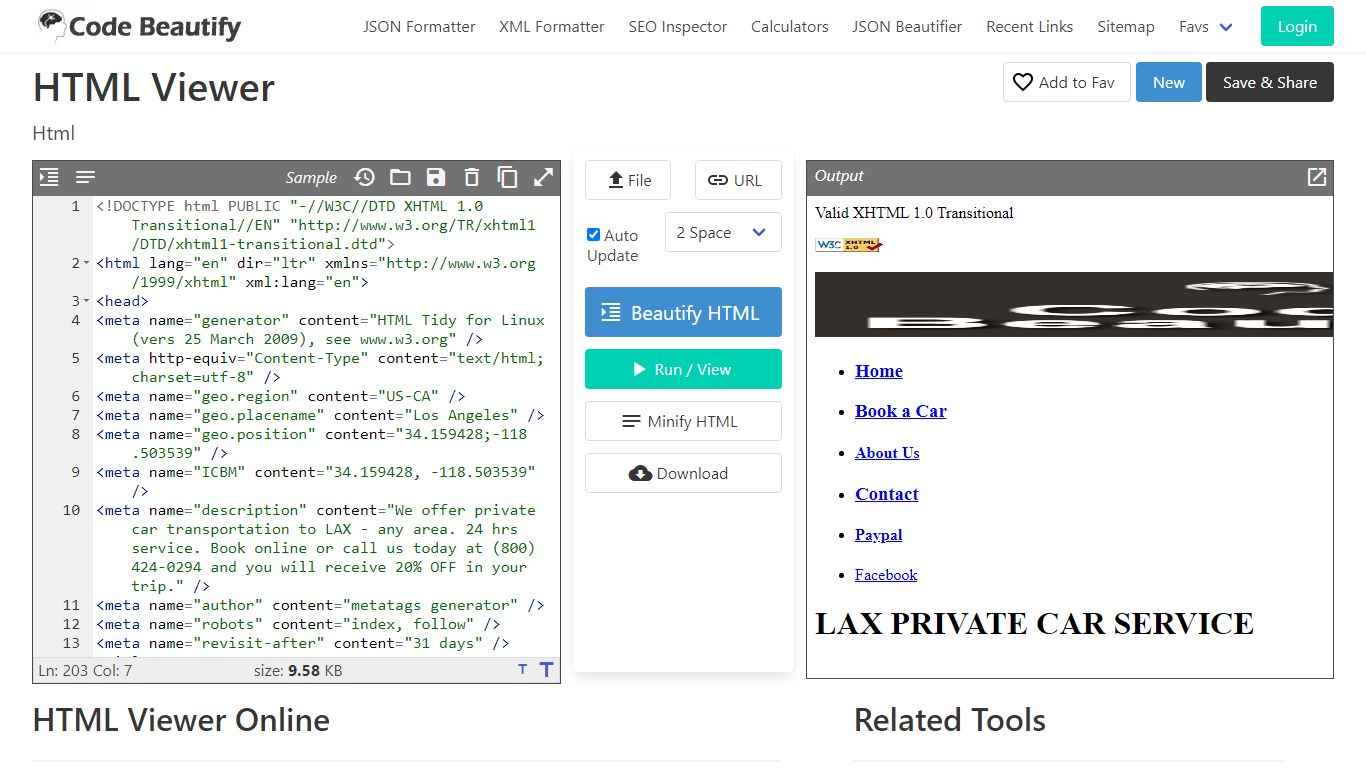1366x768 pixels.
Task: Click Book a Car link in output
Action: [x=901, y=411]
